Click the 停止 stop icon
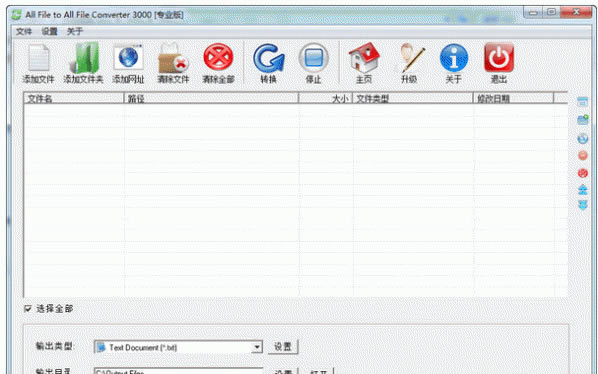This screenshot has height=374, width=598. [313, 58]
